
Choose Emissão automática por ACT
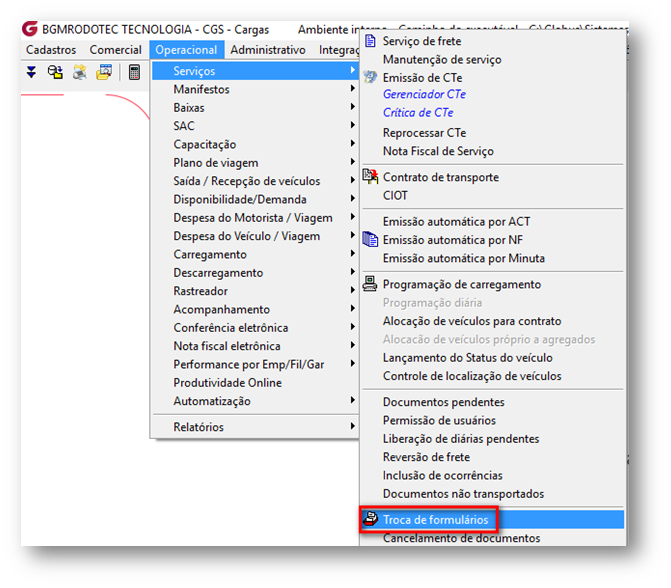[456, 222]
